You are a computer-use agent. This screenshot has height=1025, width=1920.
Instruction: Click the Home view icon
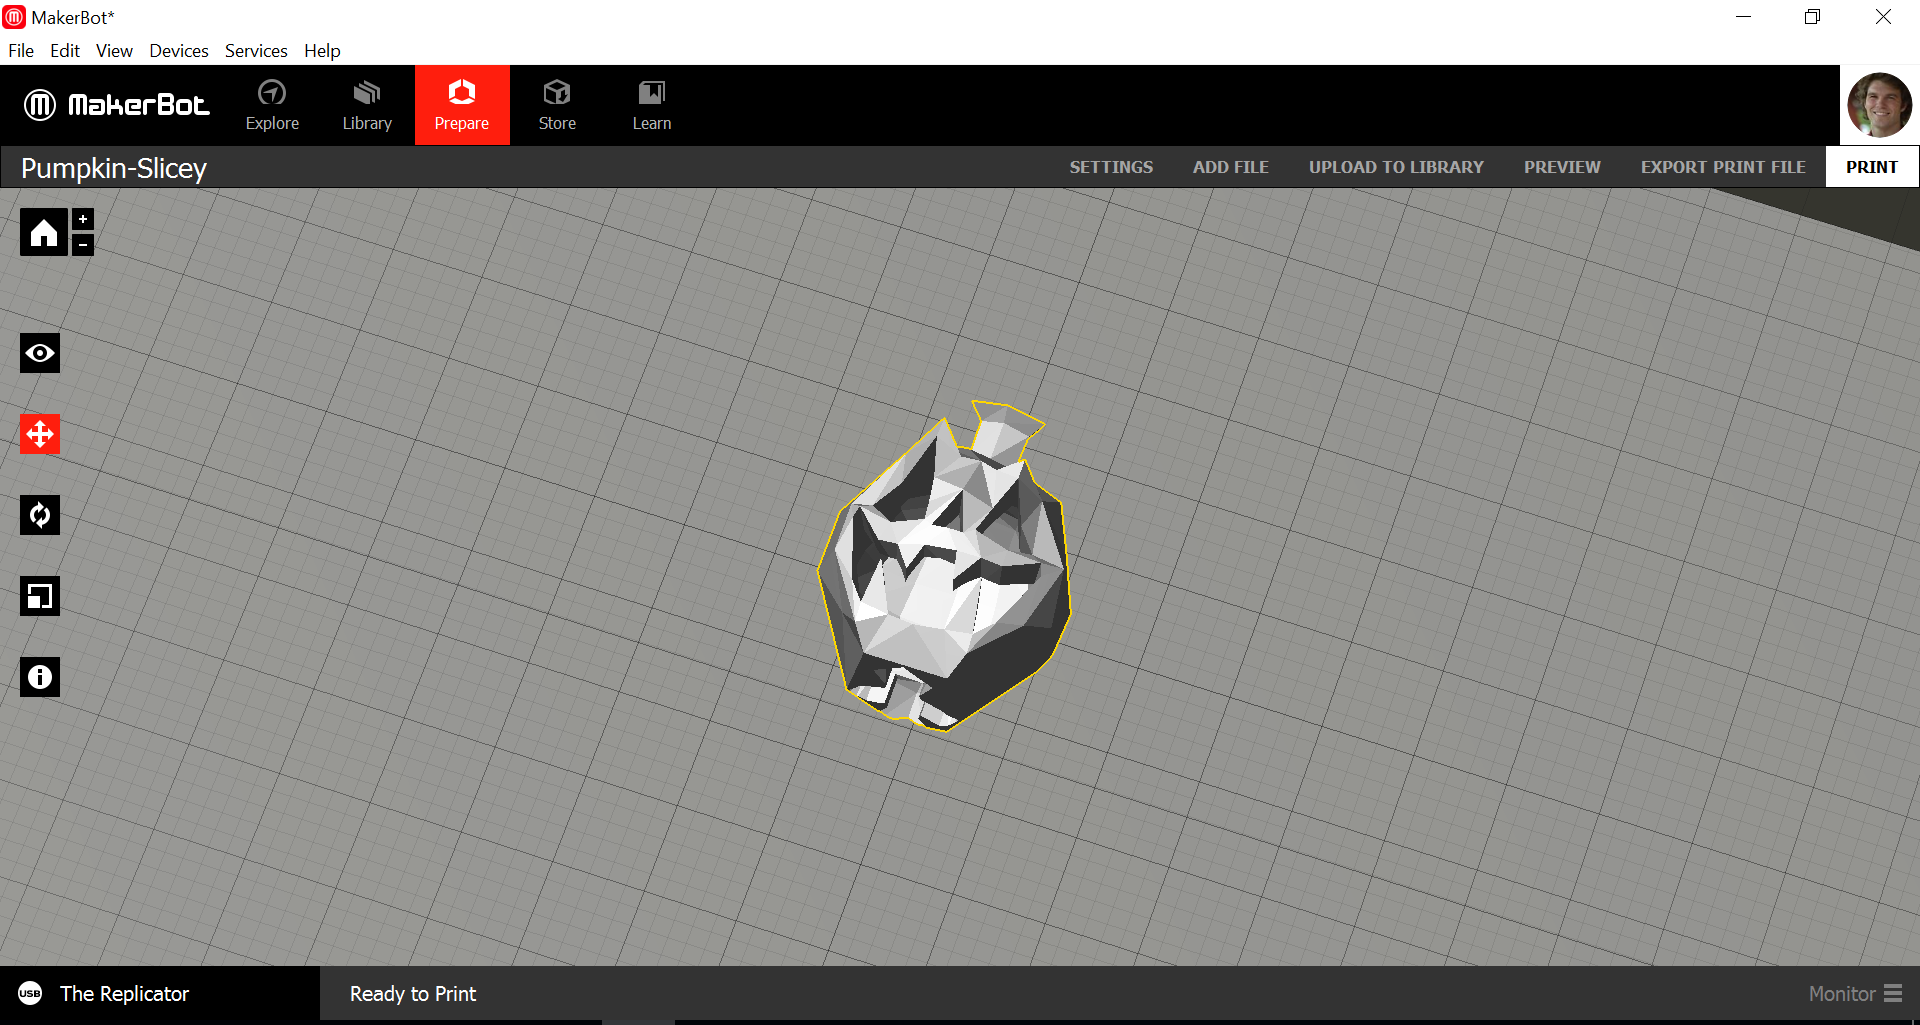pyautogui.click(x=43, y=233)
